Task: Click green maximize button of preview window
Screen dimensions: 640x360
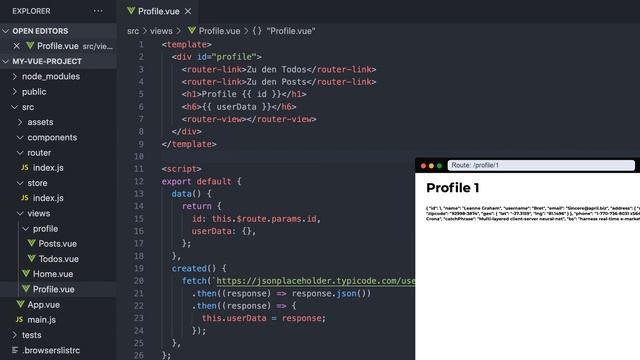Action: 439,166
